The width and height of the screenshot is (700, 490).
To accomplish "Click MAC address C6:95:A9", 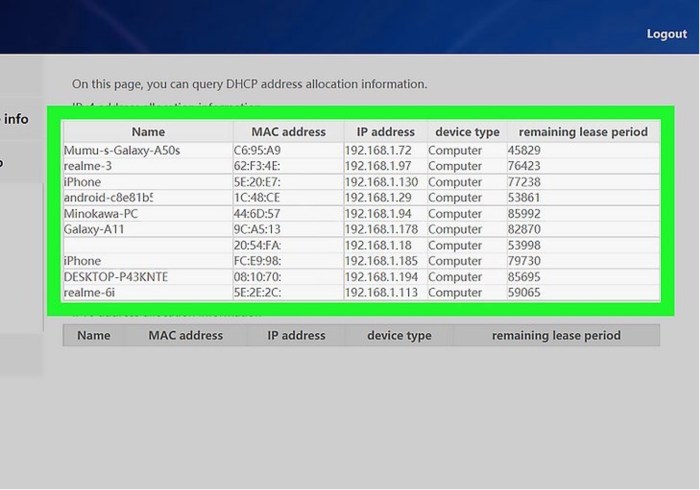I will tap(257, 150).
